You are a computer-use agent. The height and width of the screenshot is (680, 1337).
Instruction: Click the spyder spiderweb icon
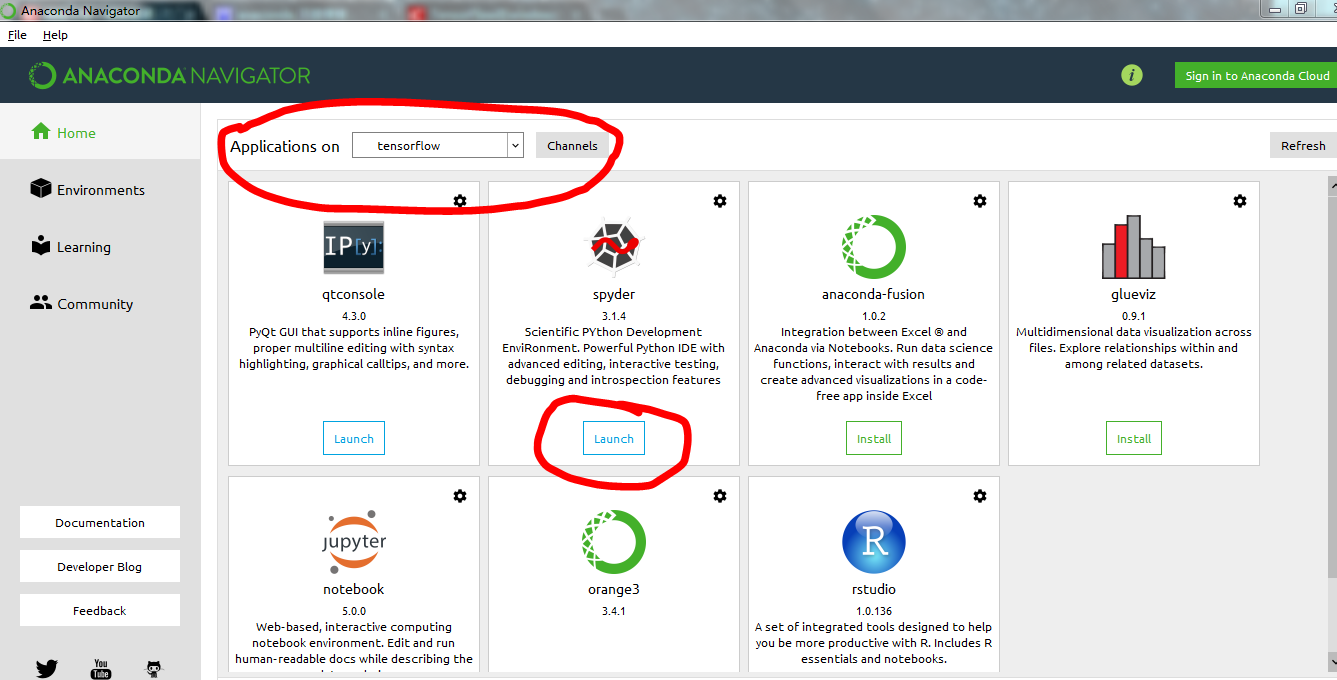613,247
